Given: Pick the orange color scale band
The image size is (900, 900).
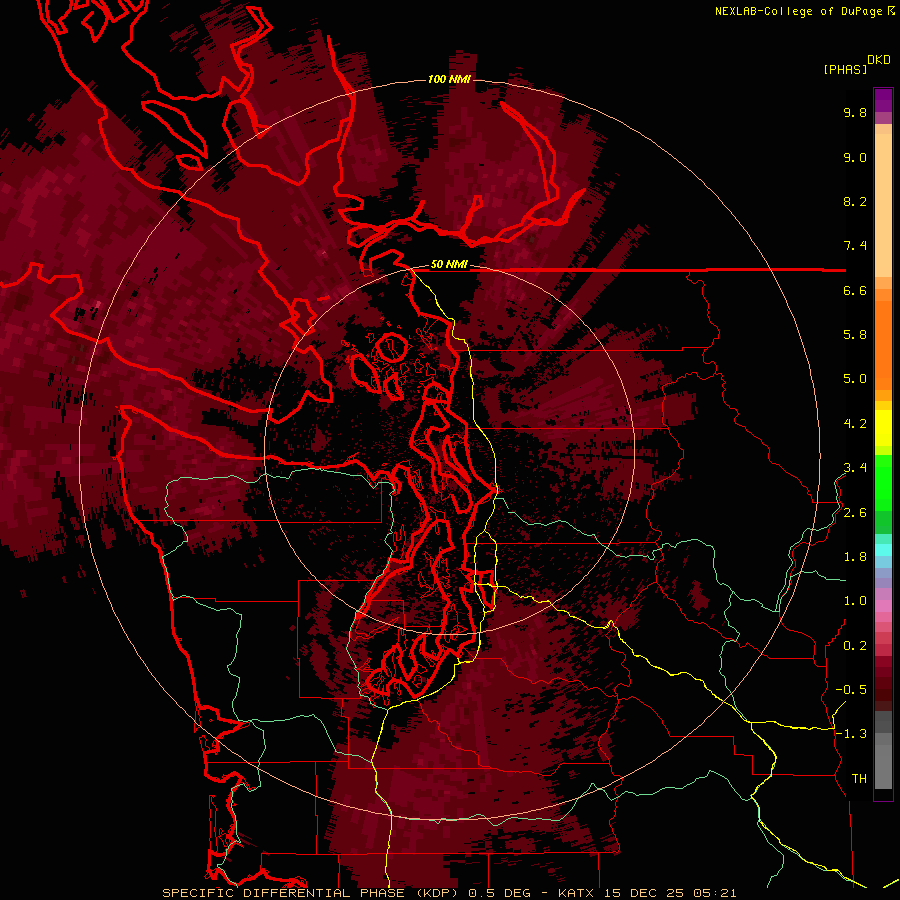Looking at the screenshot, I should [x=883, y=345].
